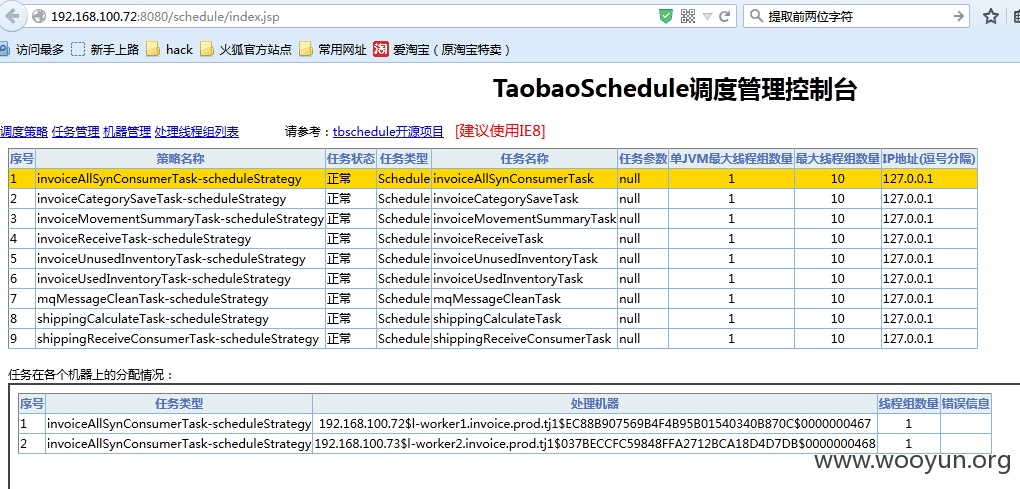The image size is (1020, 489).
Task: Click the 处理机器 column header
Action: [595, 404]
